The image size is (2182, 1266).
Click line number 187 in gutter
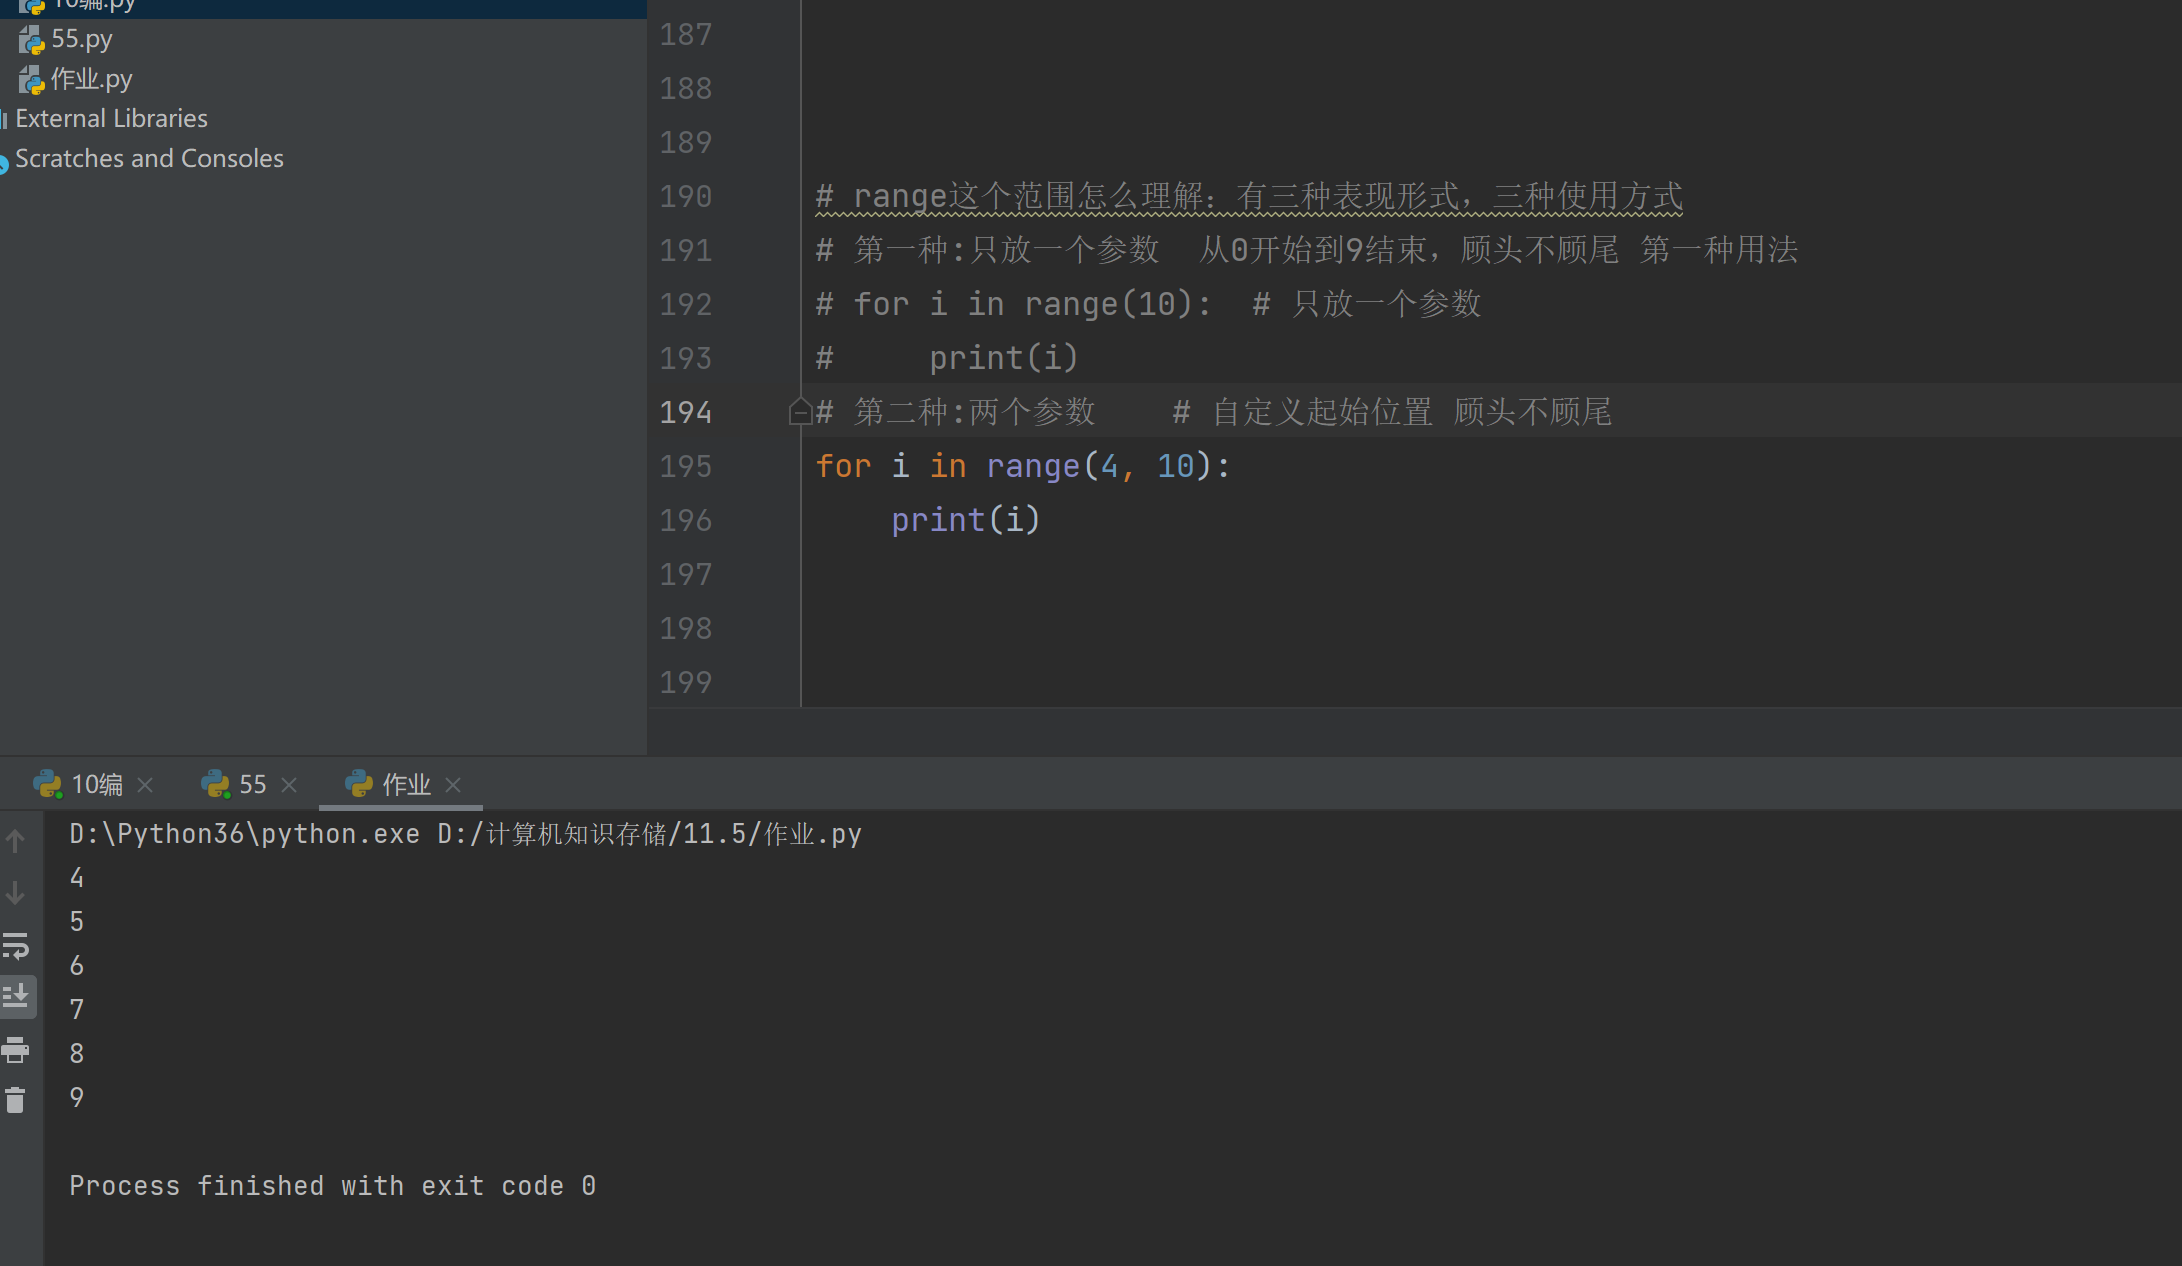pyautogui.click(x=686, y=34)
